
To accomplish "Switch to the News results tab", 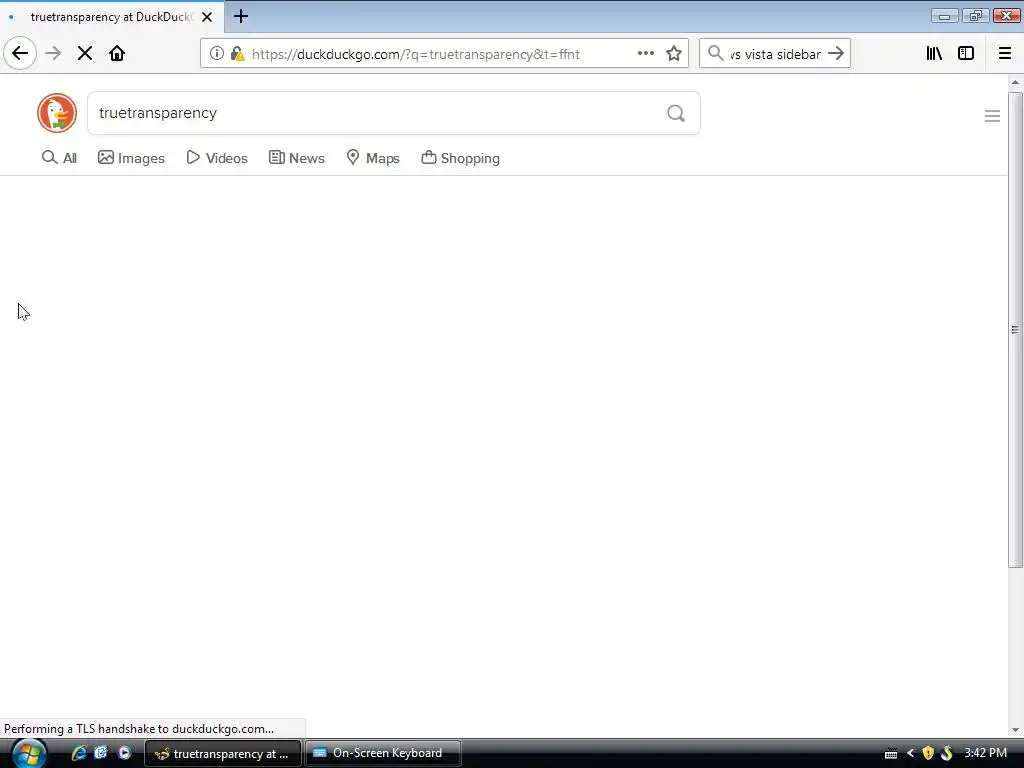I will (x=296, y=158).
